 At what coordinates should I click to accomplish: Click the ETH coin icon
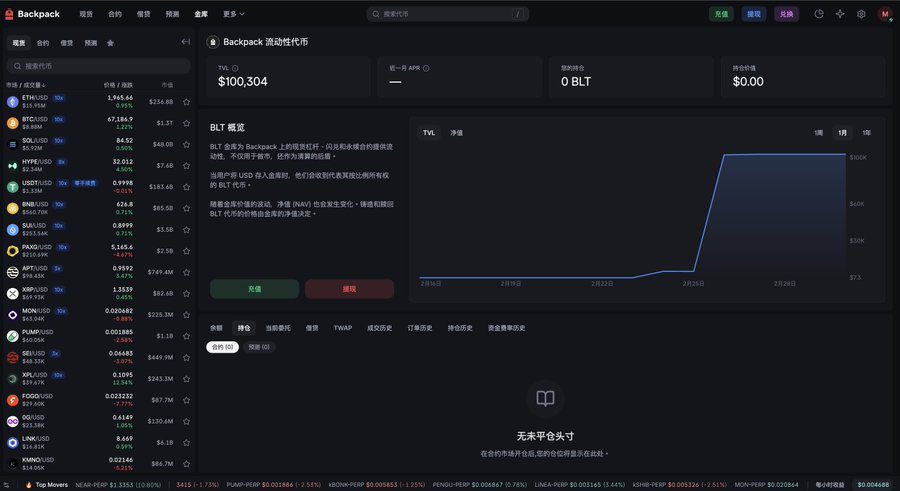[x=13, y=102]
